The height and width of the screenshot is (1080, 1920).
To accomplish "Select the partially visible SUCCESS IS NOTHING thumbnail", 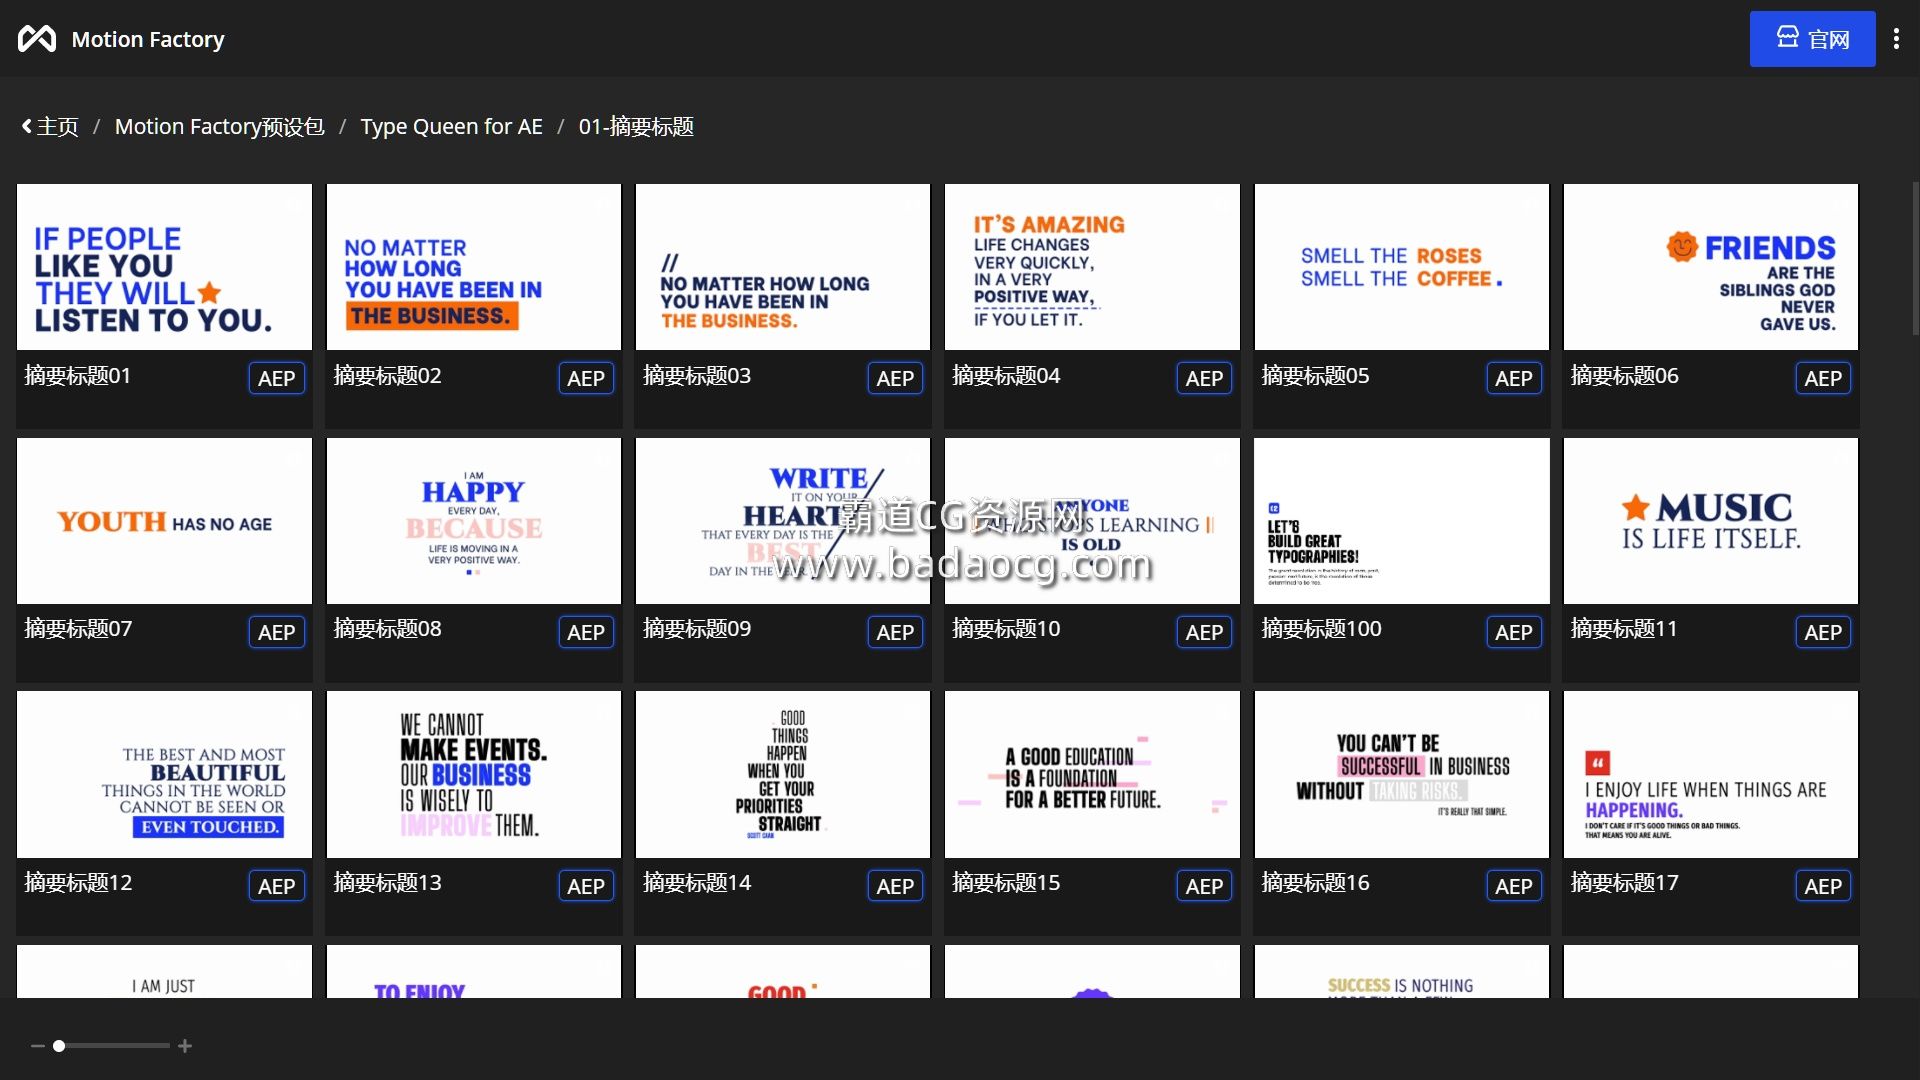I will 1401,971.
